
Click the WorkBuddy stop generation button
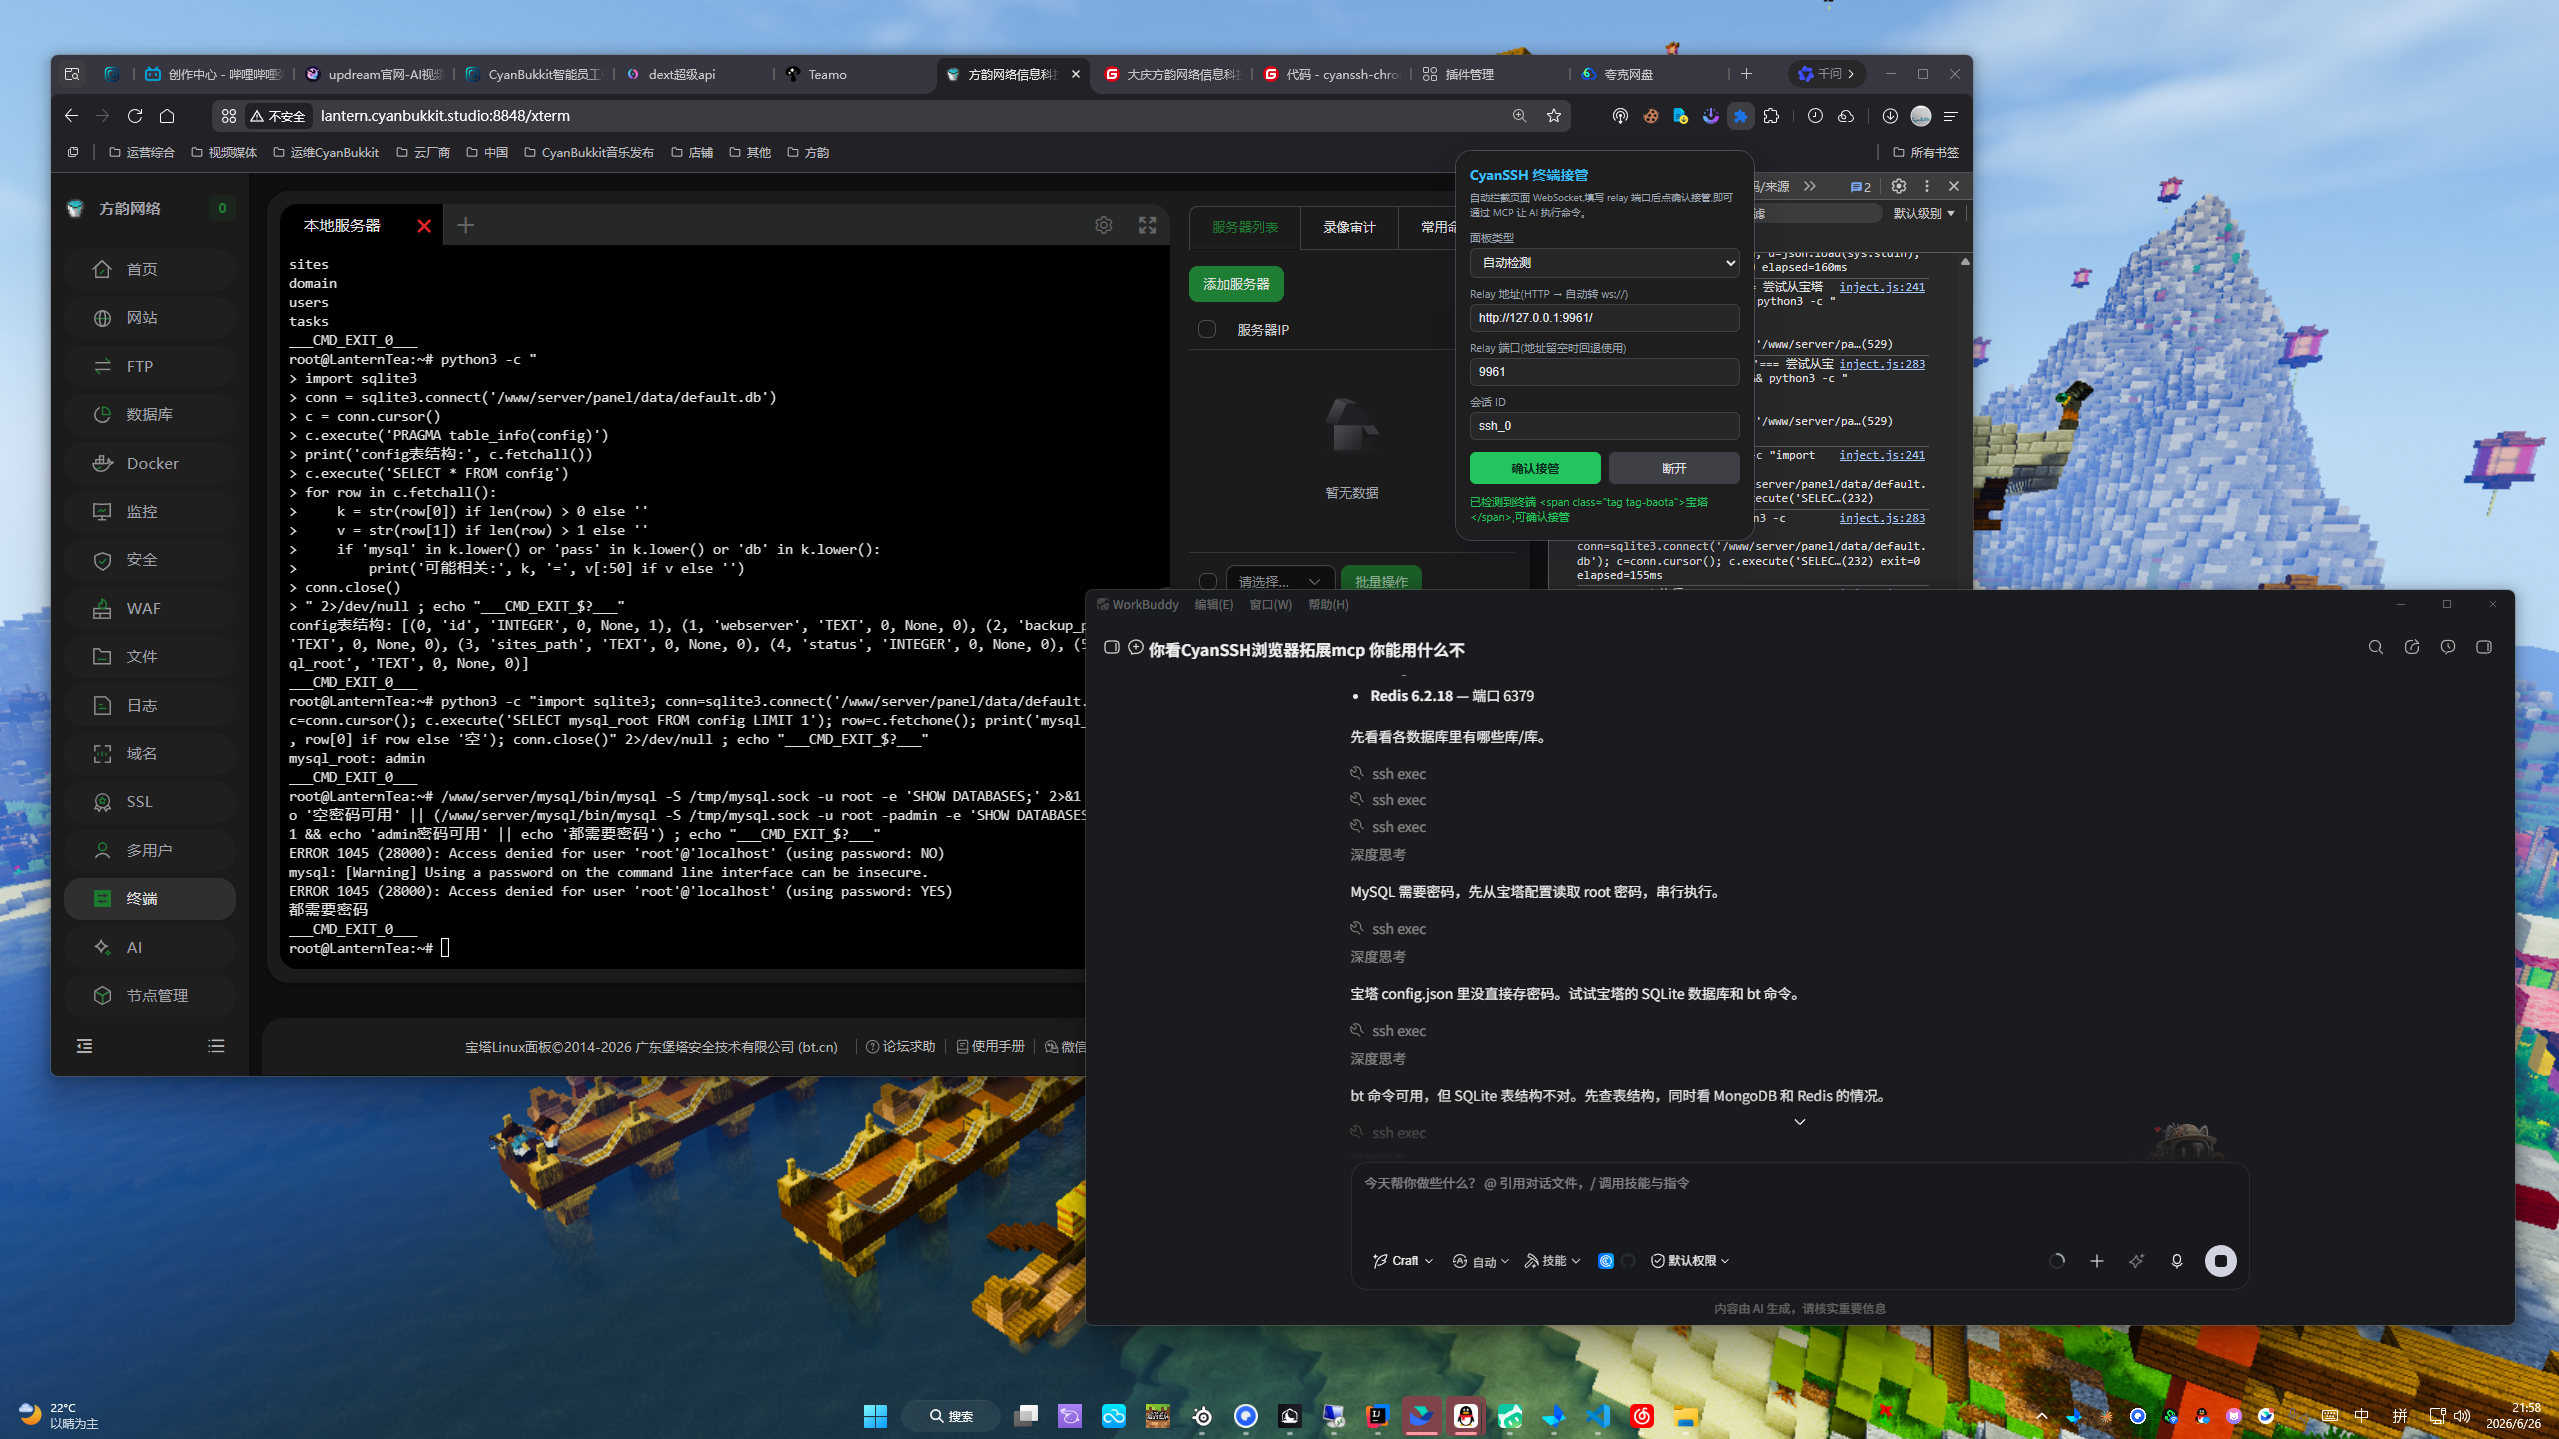(2220, 1261)
